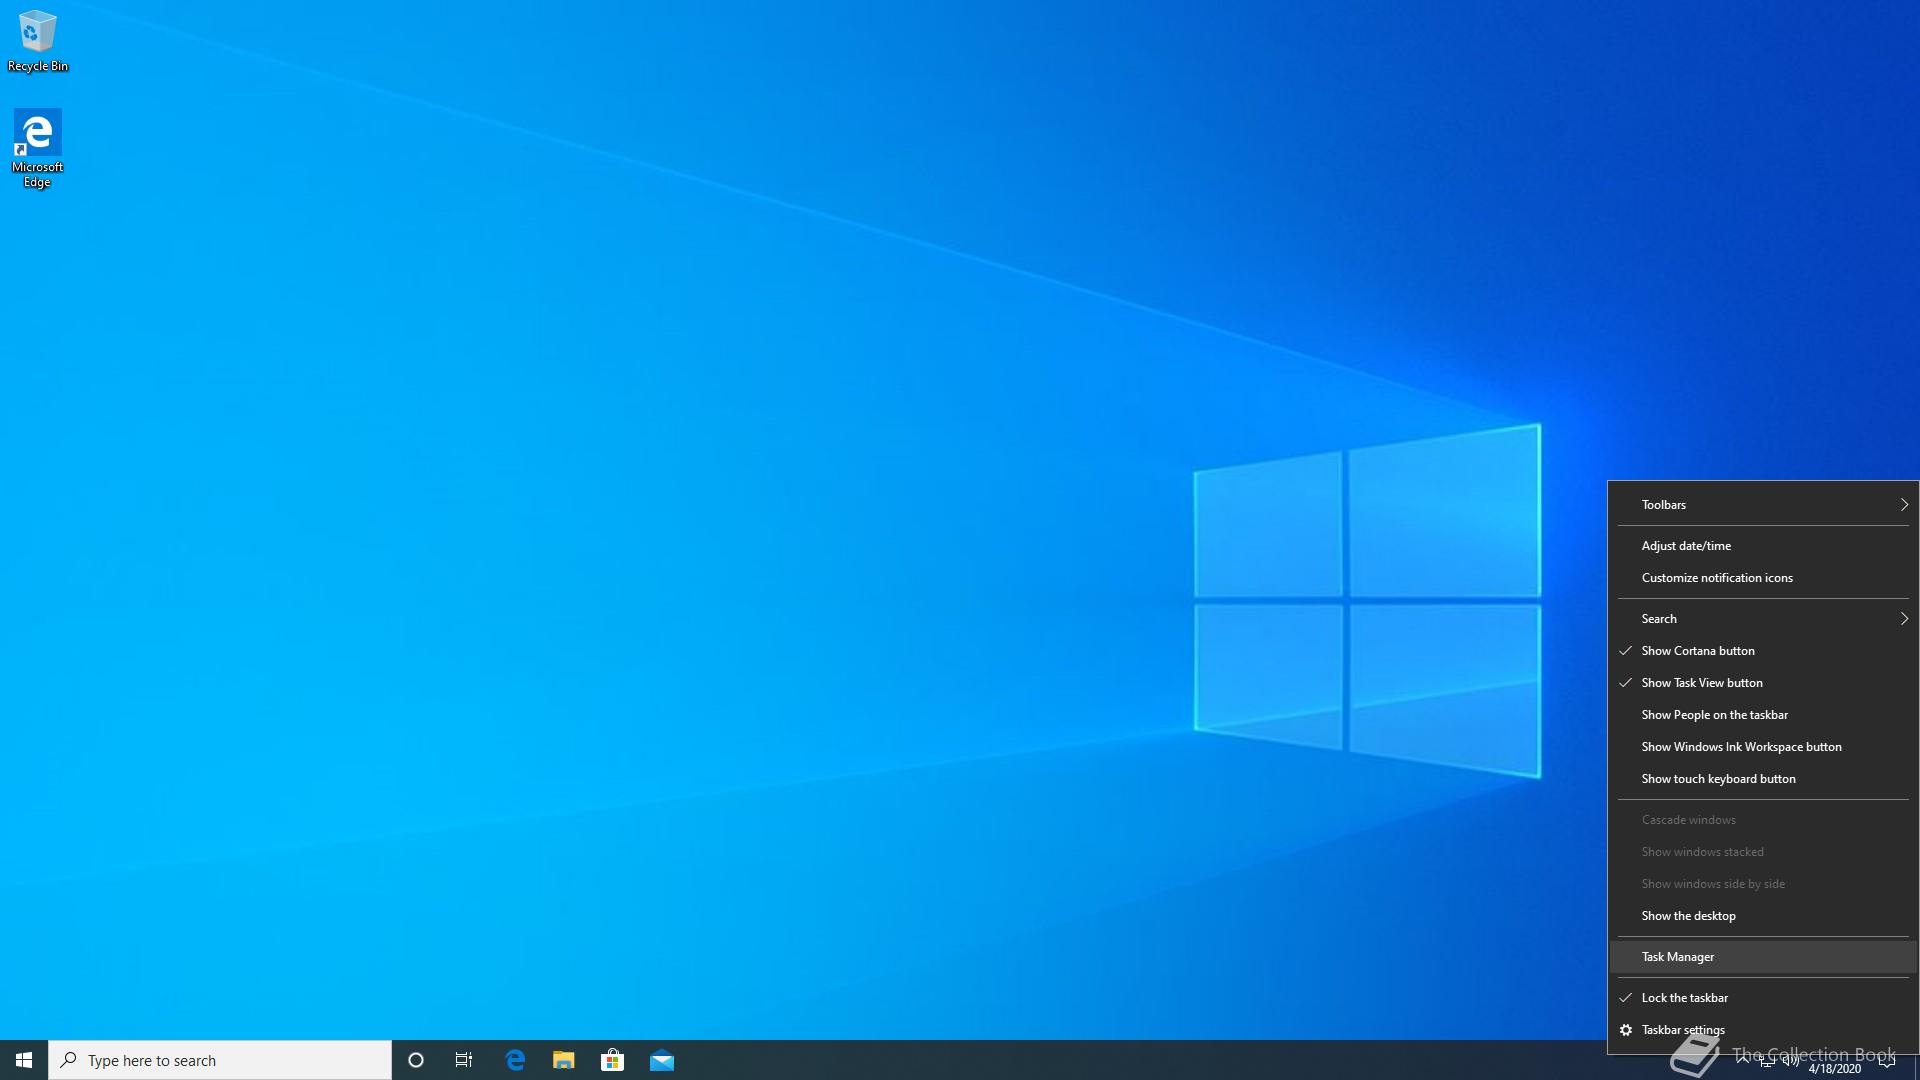Expand the Toolbars submenu

pyautogui.click(x=1763, y=505)
